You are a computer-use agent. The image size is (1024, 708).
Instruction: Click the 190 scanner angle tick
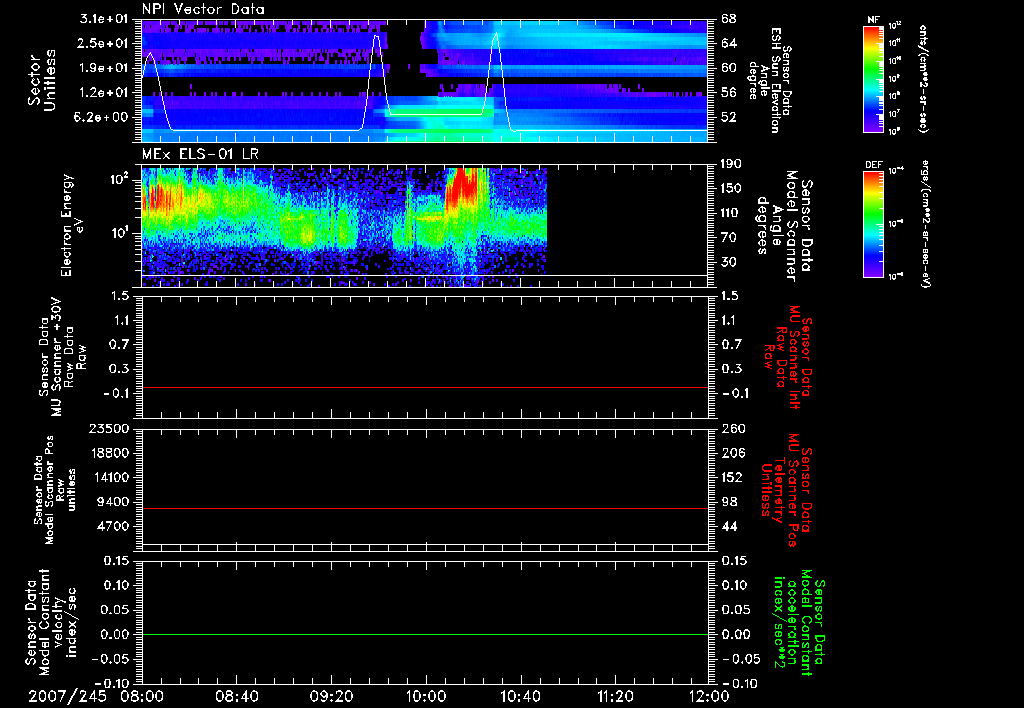[x=733, y=164]
